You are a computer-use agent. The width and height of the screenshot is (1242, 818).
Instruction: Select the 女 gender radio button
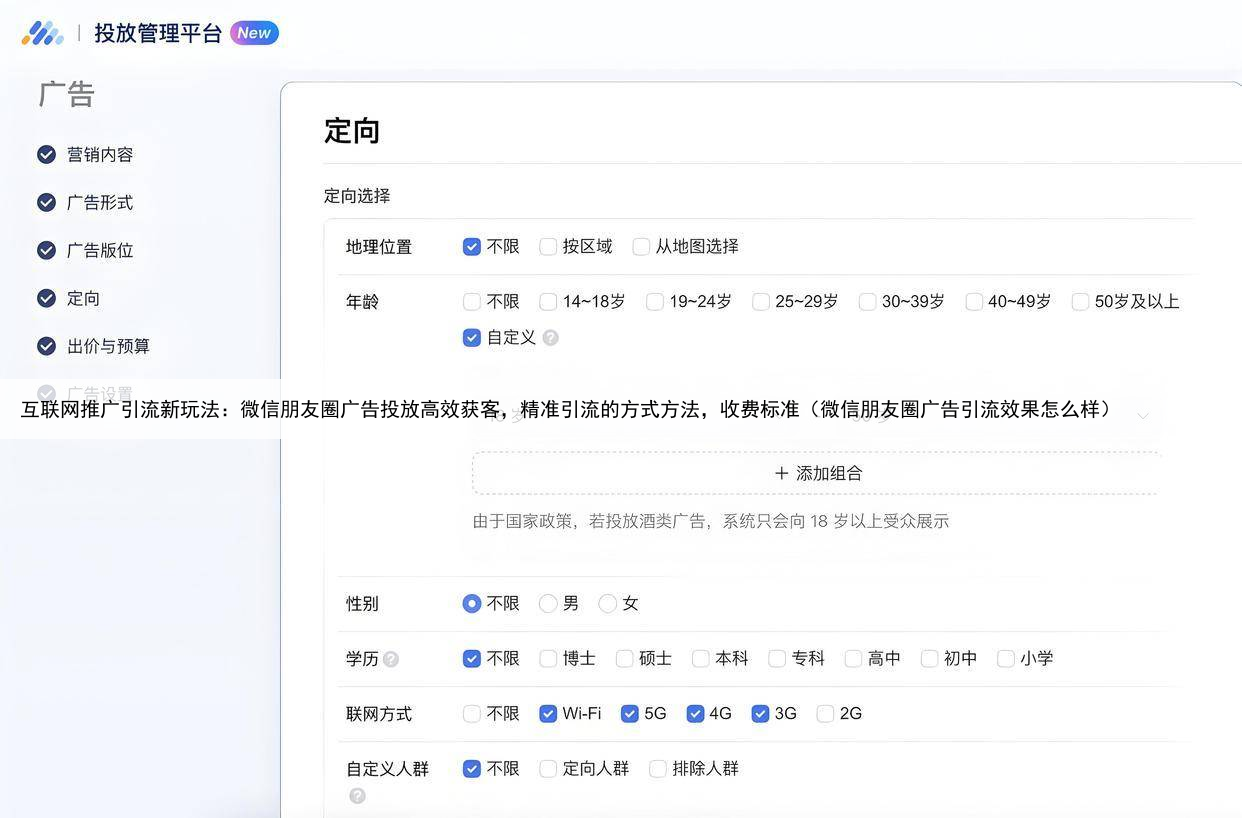[x=607, y=604]
